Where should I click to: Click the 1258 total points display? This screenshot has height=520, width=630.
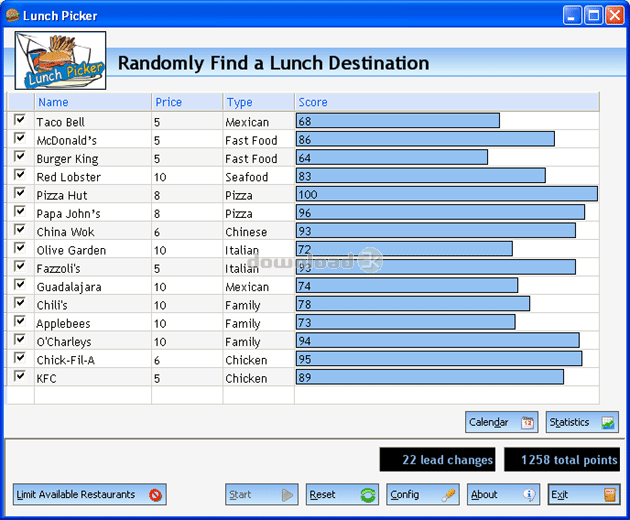562,459
